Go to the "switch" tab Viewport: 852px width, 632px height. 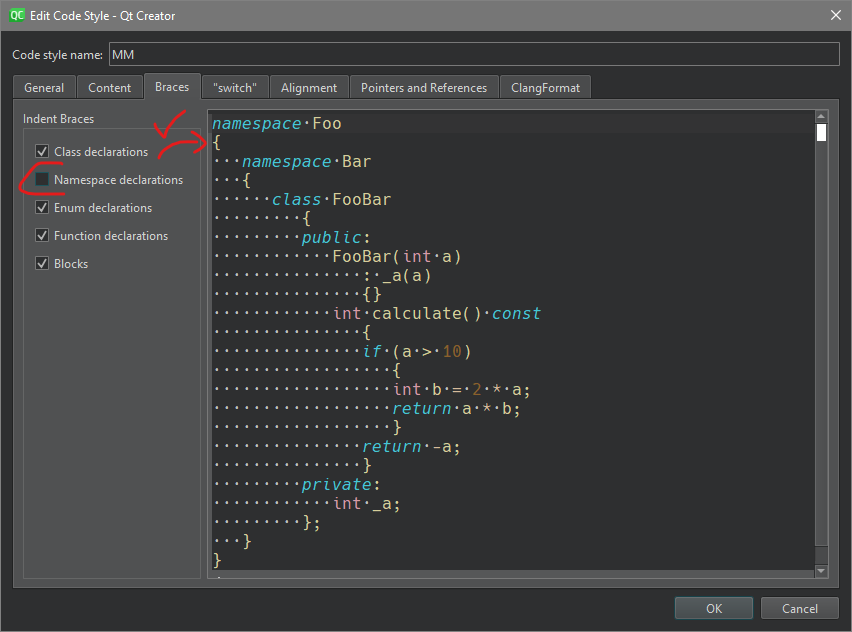[235, 87]
